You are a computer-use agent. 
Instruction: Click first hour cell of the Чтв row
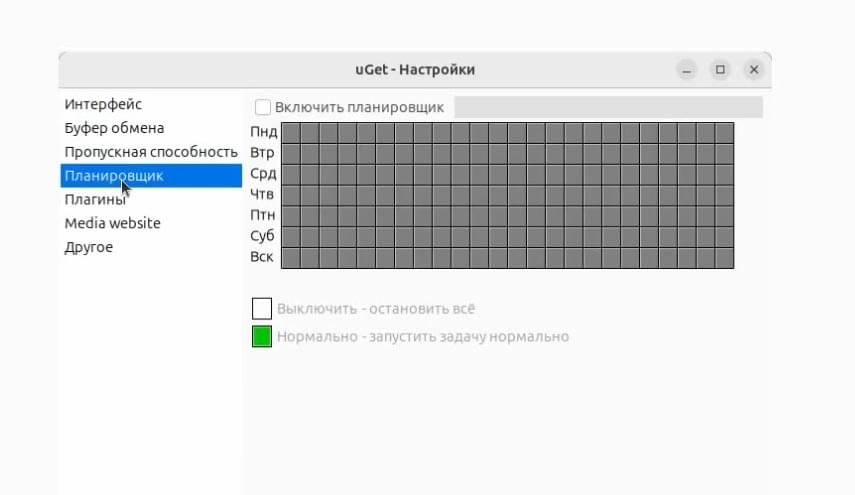click(291, 195)
